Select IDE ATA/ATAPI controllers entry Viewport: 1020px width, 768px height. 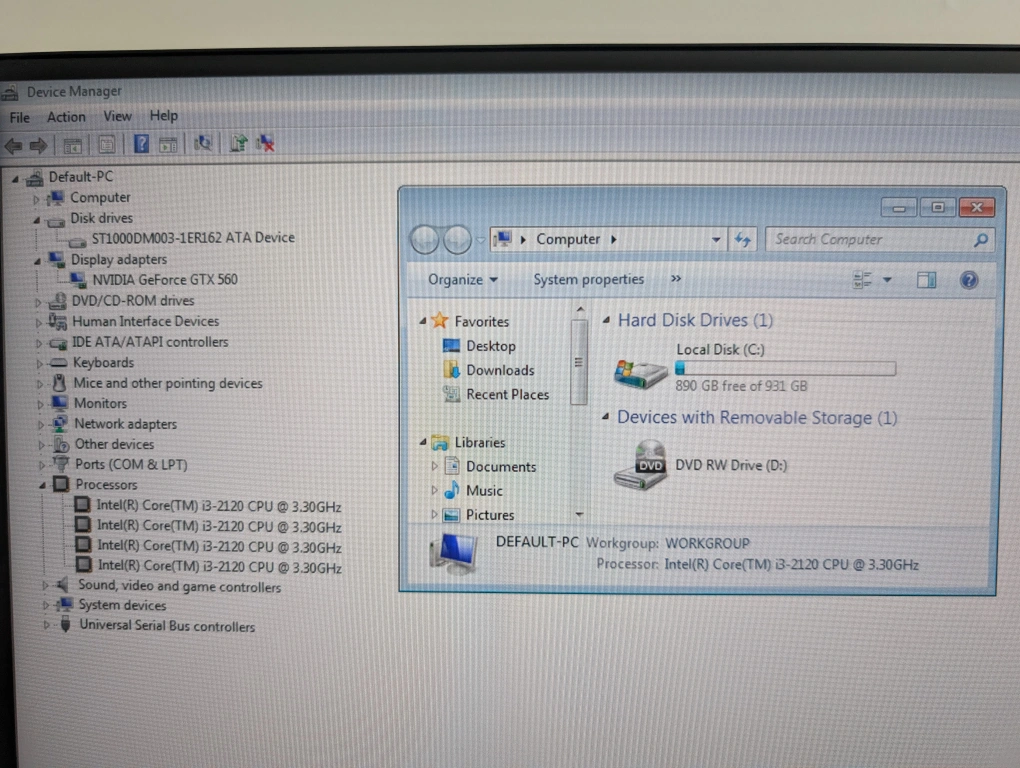tap(150, 342)
